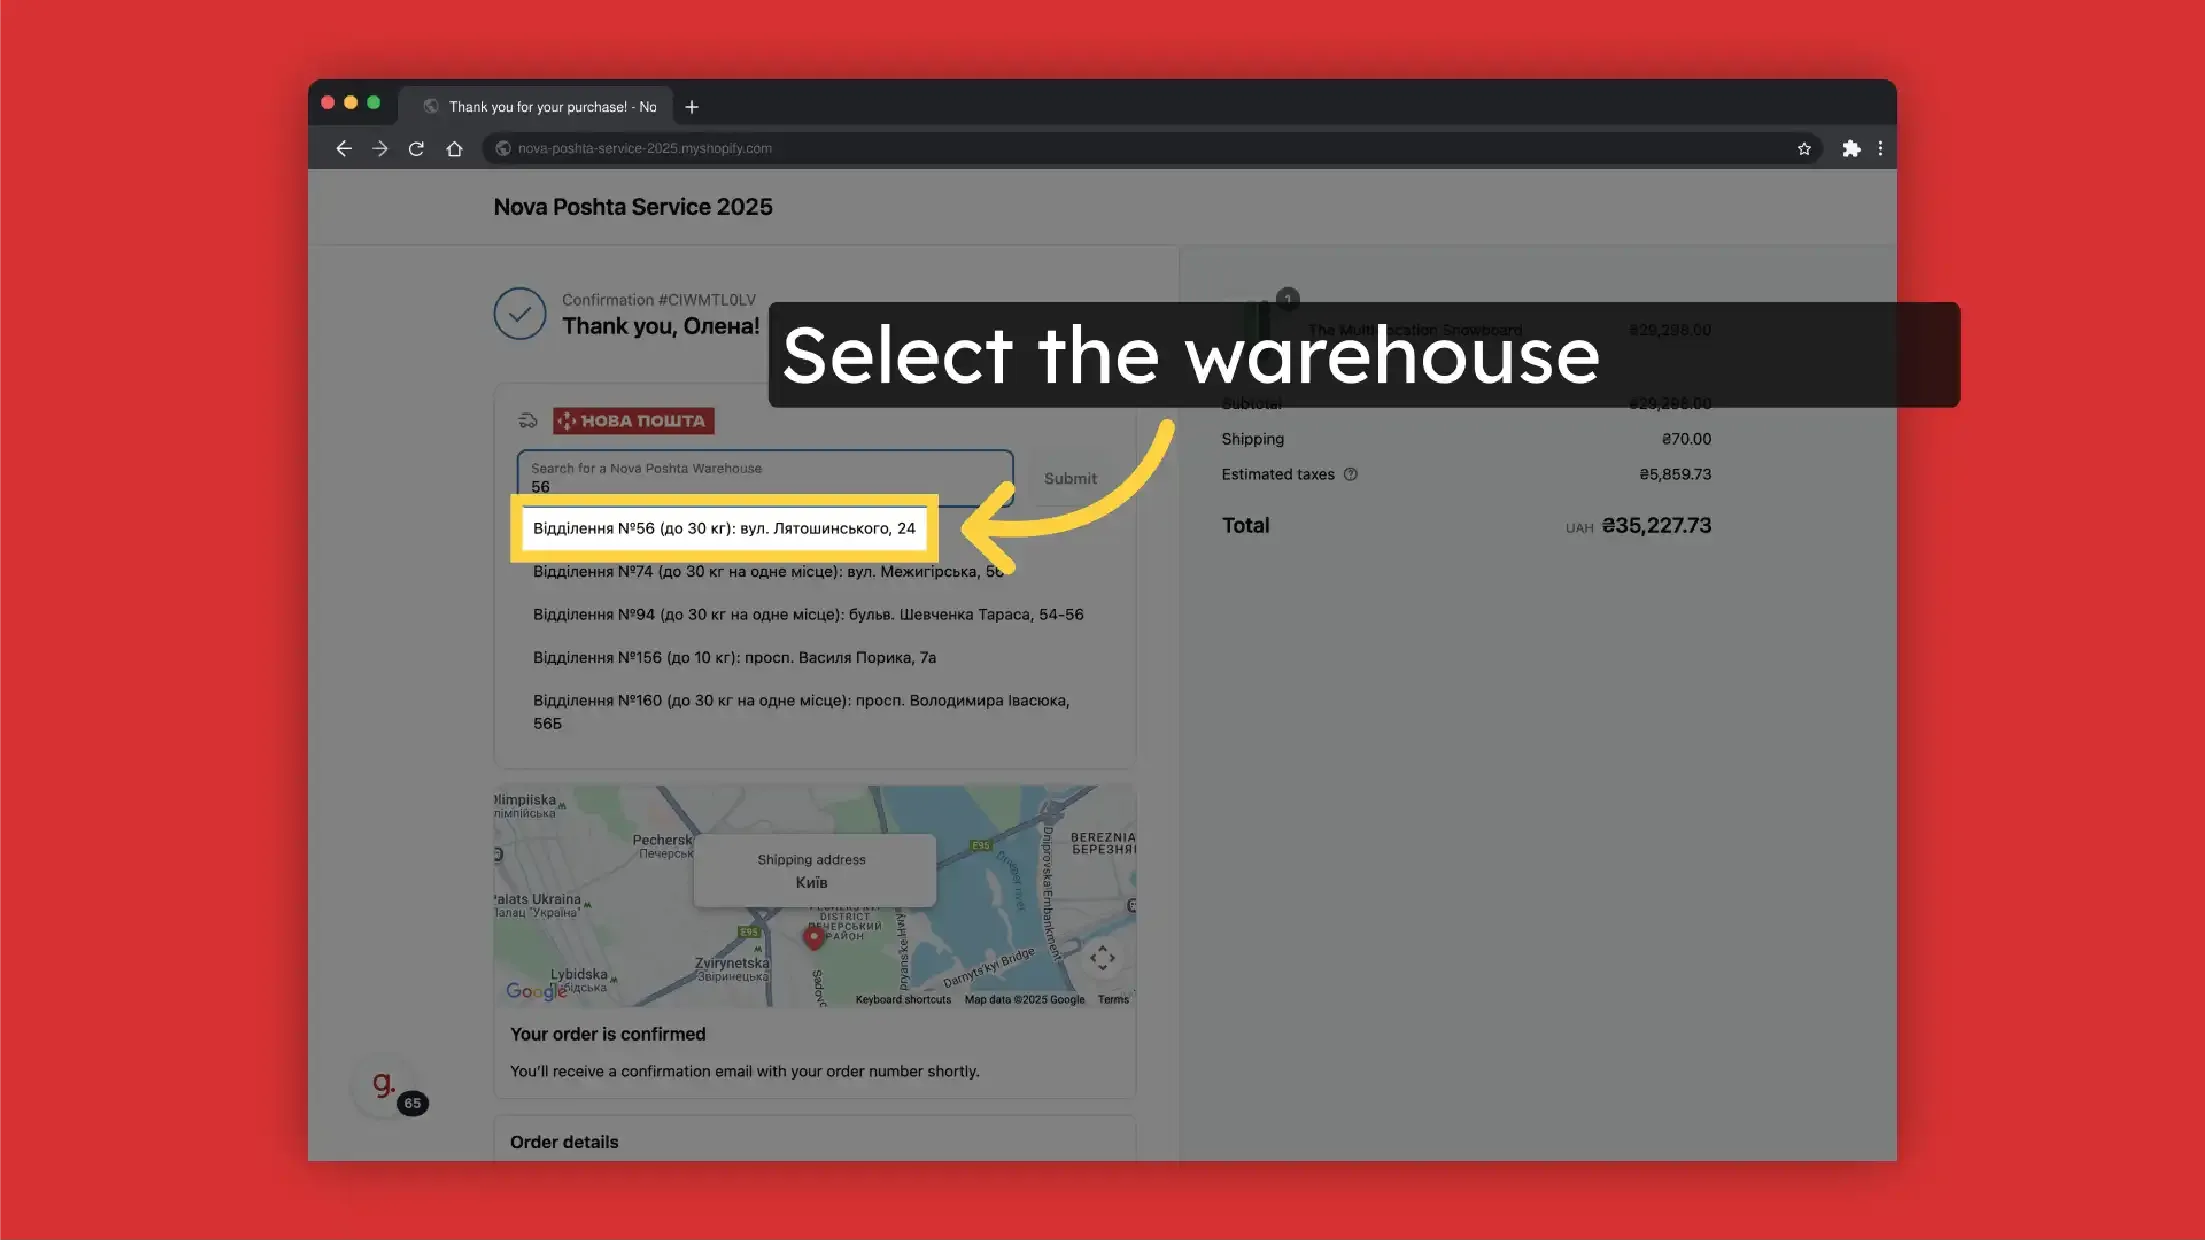Viewport: 2206px width, 1242px height.
Task: Click the browser forward arrow
Action: pyautogui.click(x=380, y=149)
